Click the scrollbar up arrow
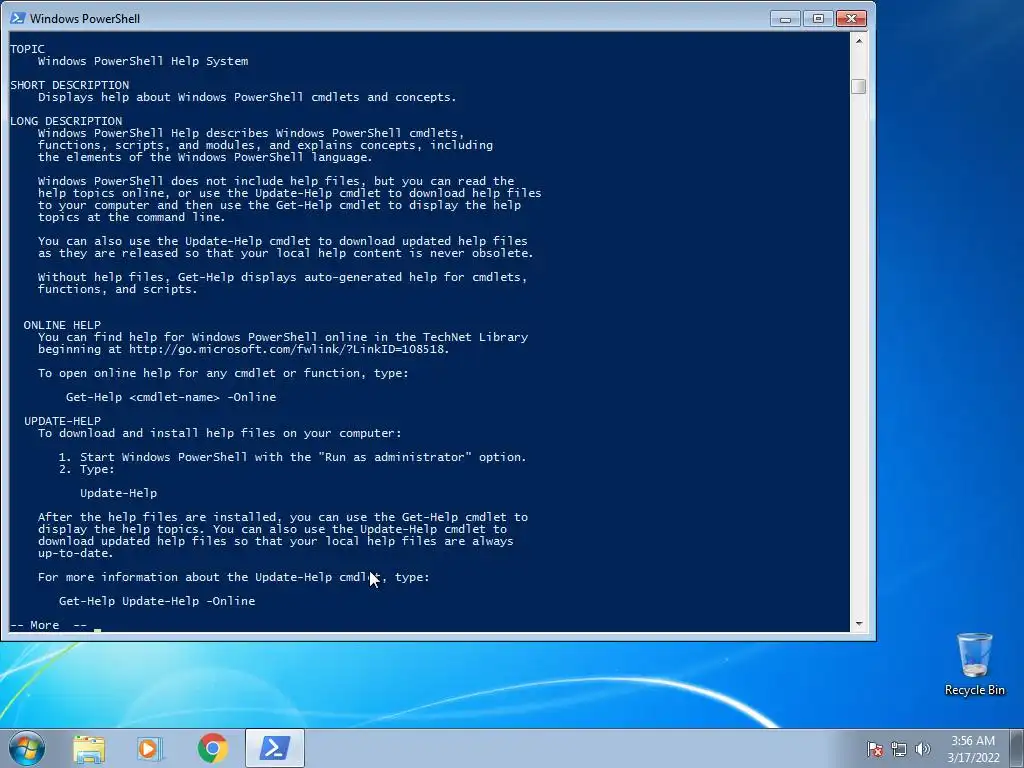The width and height of the screenshot is (1024, 768). click(859, 40)
